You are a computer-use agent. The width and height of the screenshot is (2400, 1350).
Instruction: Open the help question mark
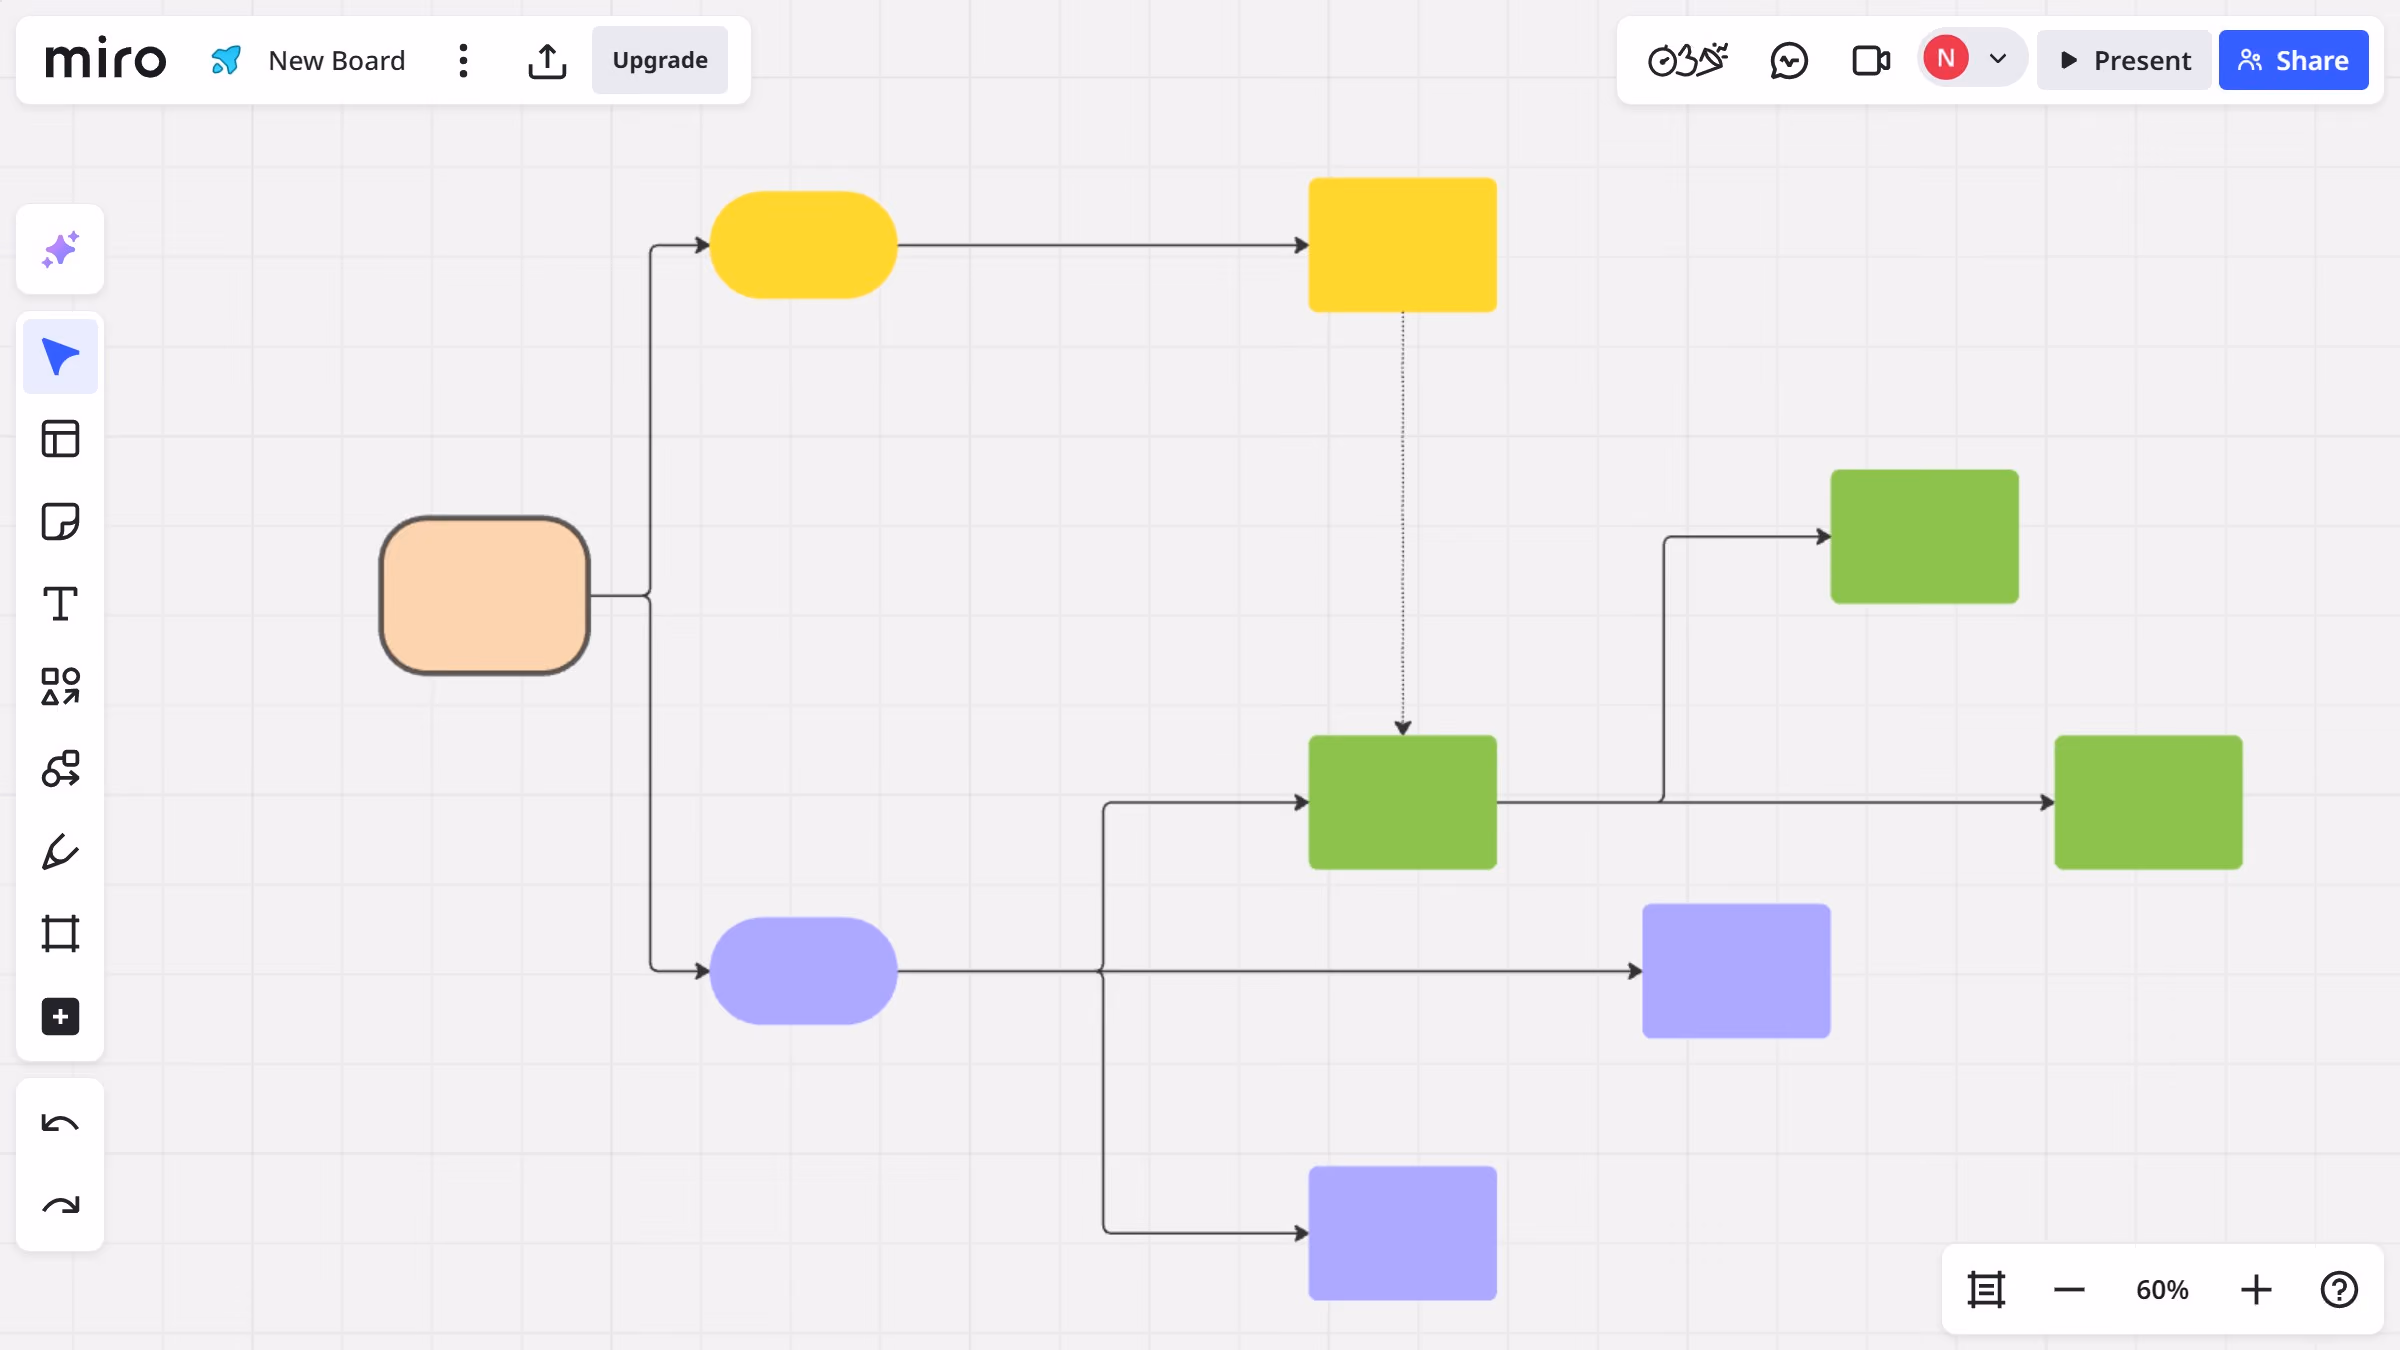(2339, 1290)
